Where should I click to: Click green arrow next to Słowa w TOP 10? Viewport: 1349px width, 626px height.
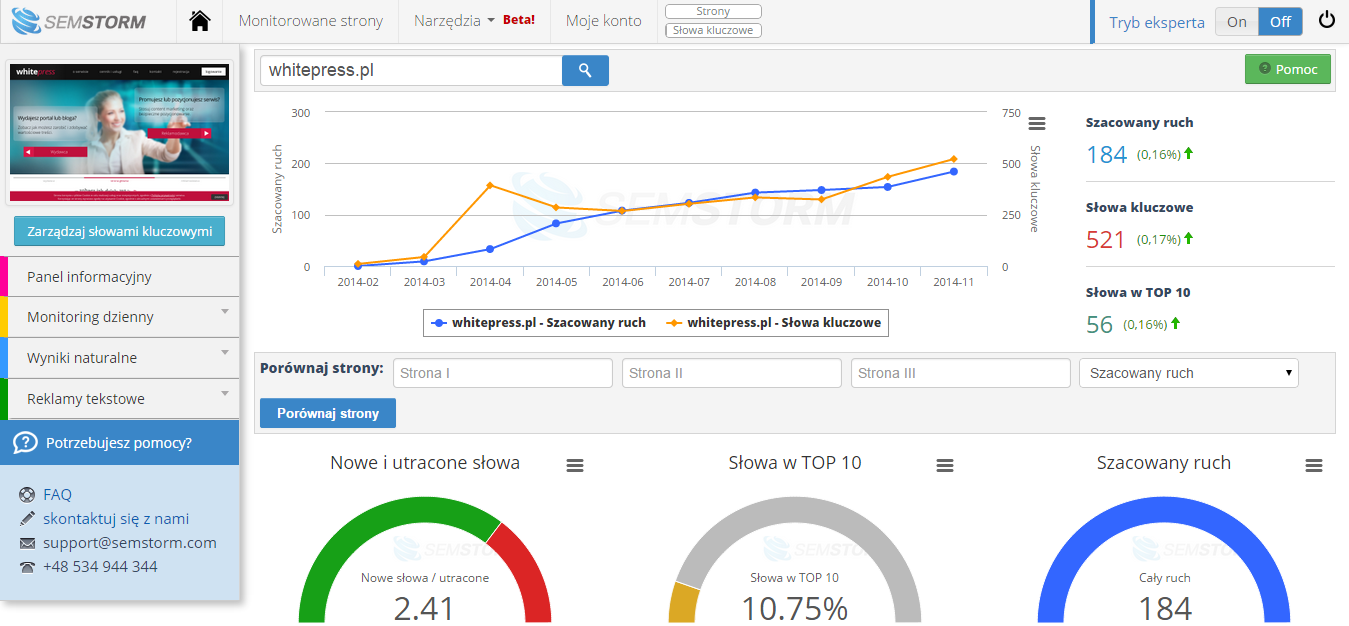[x=1176, y=324]
